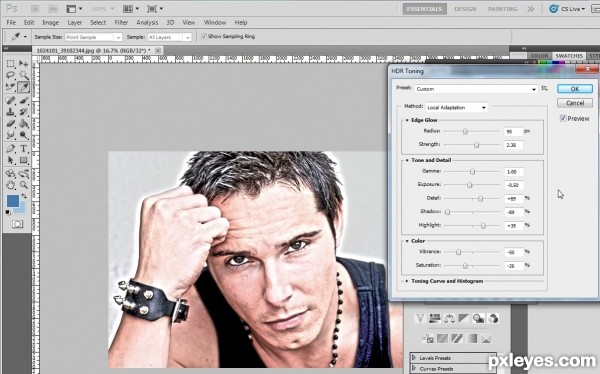Image resolution: width=600 pixels, height=374 pixels.
Task: Toggle Show Sampling Ring checkbox
Action: tap(204, 36)
